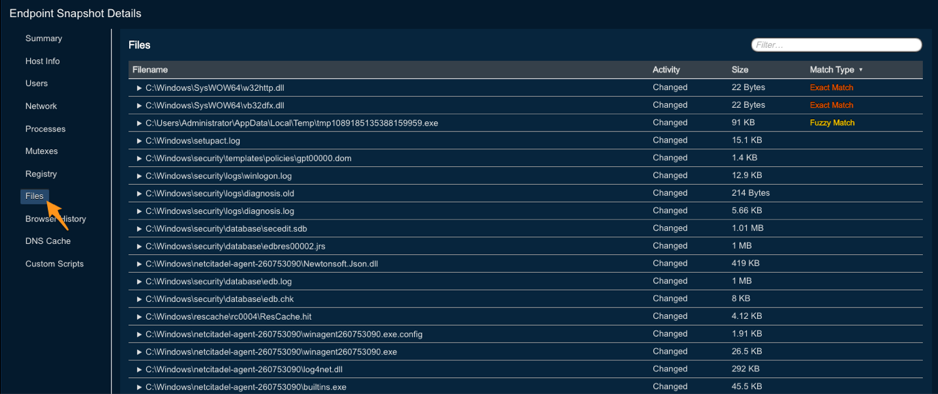Open the Custom Scripts section
The image size is (938, 394).
(54, 264)
